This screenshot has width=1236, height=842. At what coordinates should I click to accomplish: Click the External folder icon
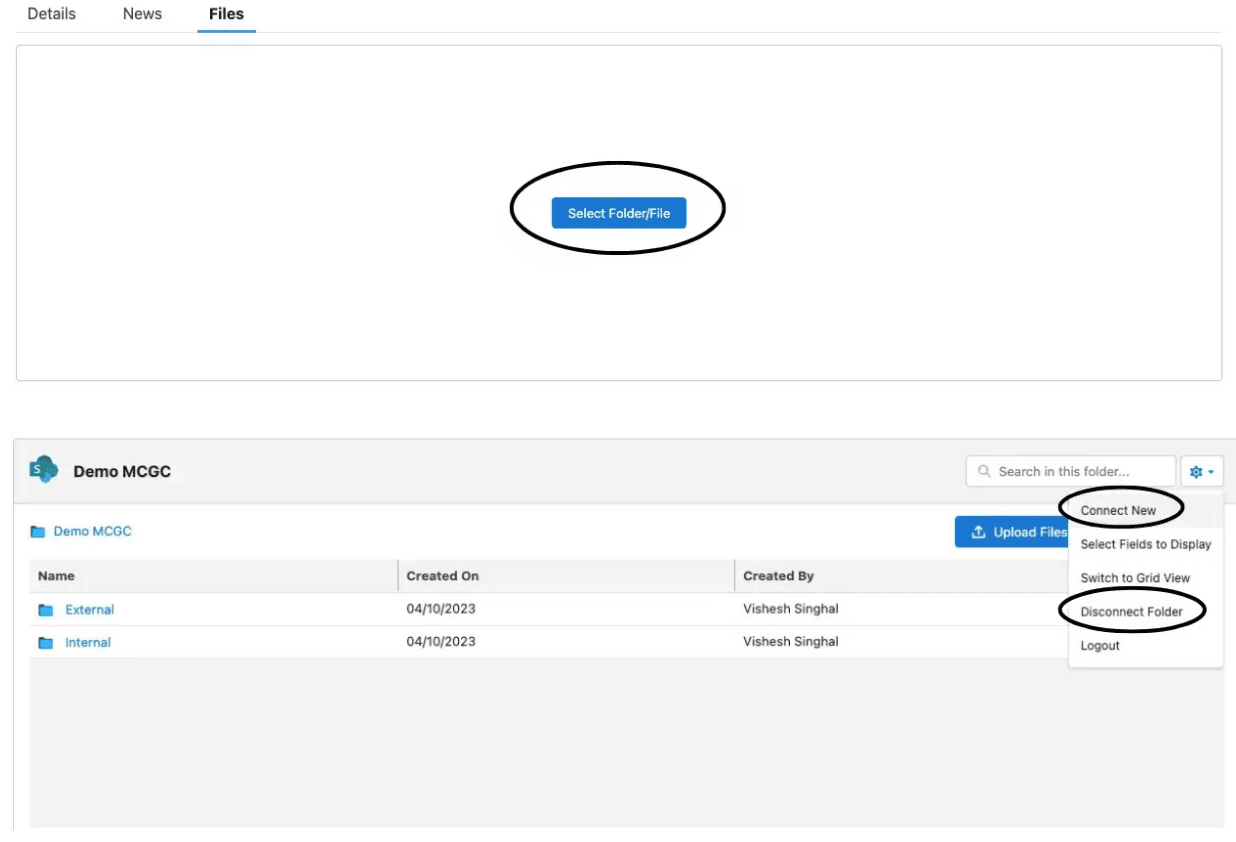click(46, 610)
